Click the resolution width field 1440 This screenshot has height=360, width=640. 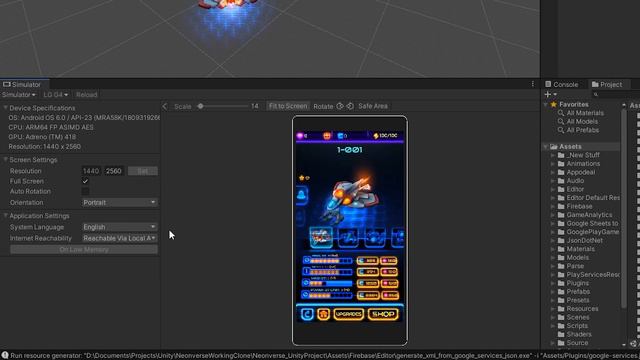coord(92,171)
